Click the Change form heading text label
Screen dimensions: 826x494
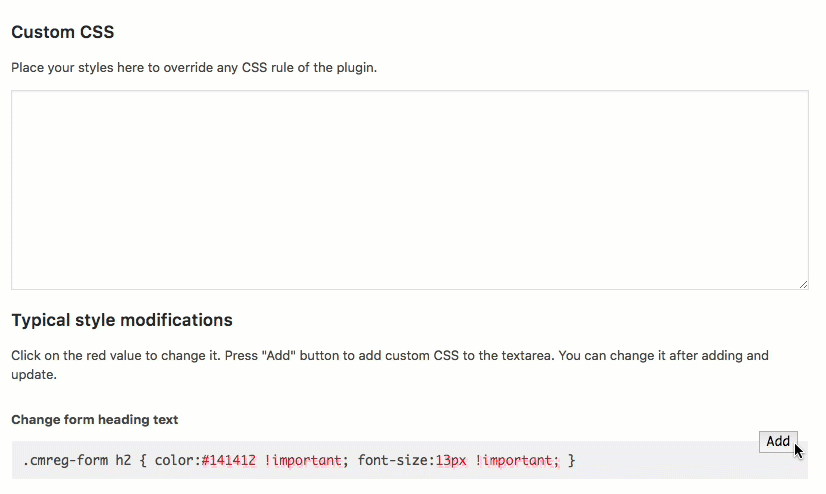coord(95,420)
